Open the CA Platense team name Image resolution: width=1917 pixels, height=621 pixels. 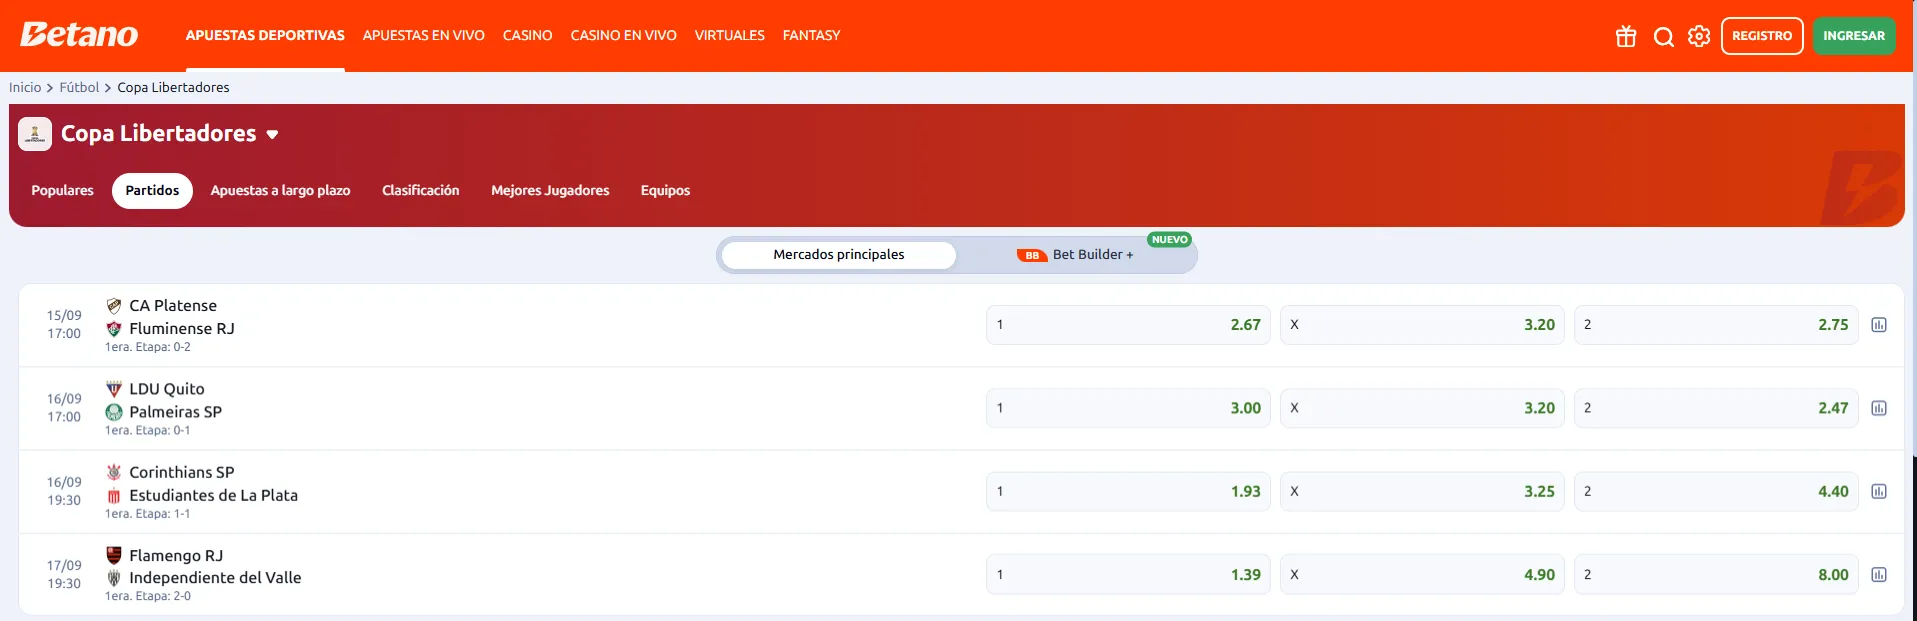(x=173, y=306)
